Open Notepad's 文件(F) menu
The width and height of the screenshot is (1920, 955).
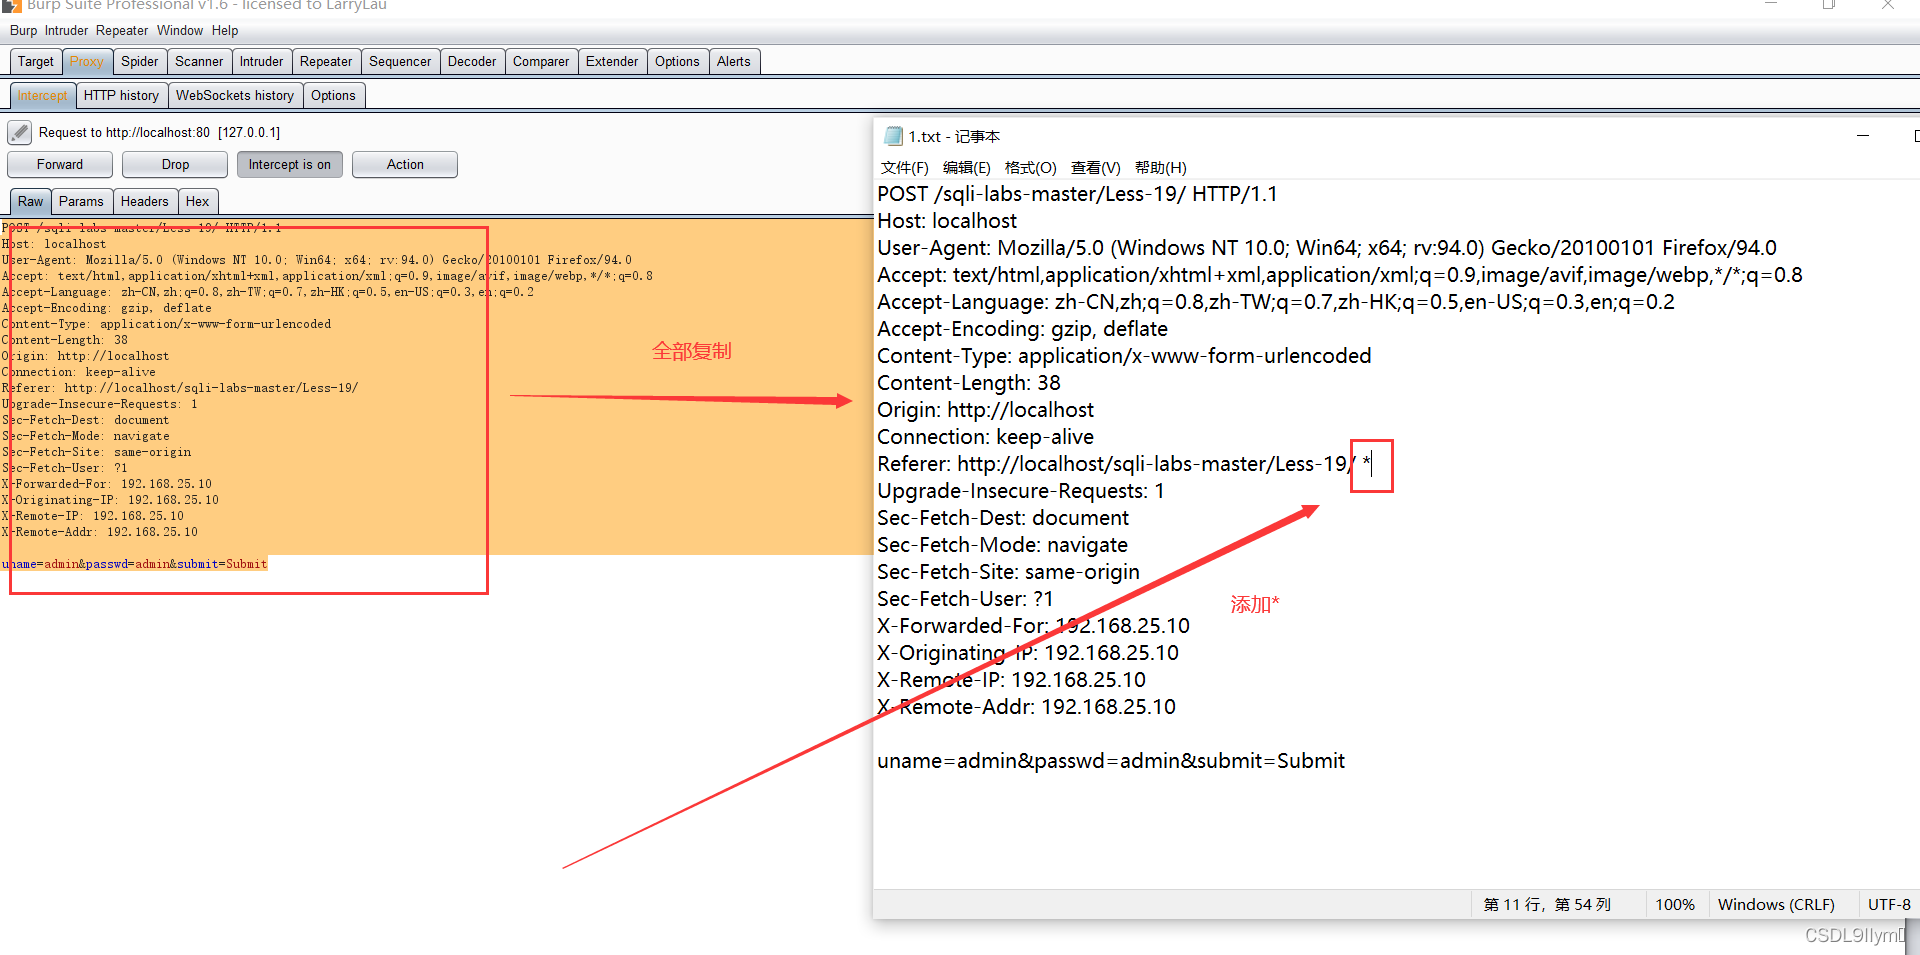tap(904, 167)
